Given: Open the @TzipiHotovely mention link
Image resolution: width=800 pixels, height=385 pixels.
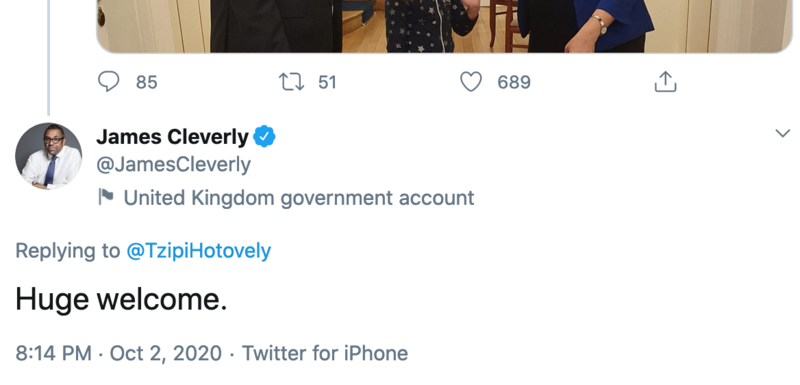Looking at the screenshot, I should 198,250.
